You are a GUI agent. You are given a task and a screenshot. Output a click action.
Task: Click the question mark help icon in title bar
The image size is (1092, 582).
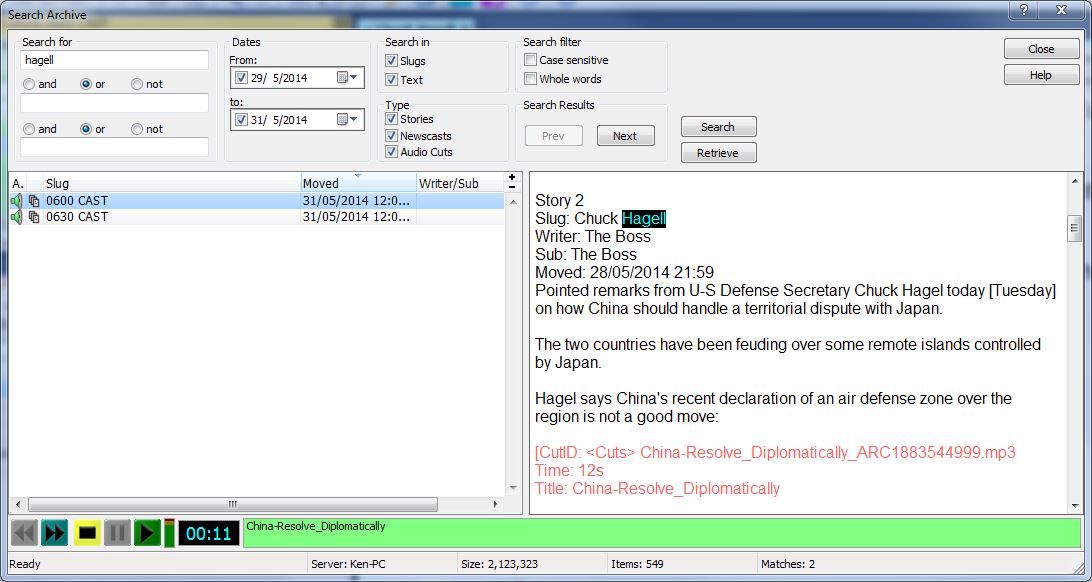(1024, 10)
